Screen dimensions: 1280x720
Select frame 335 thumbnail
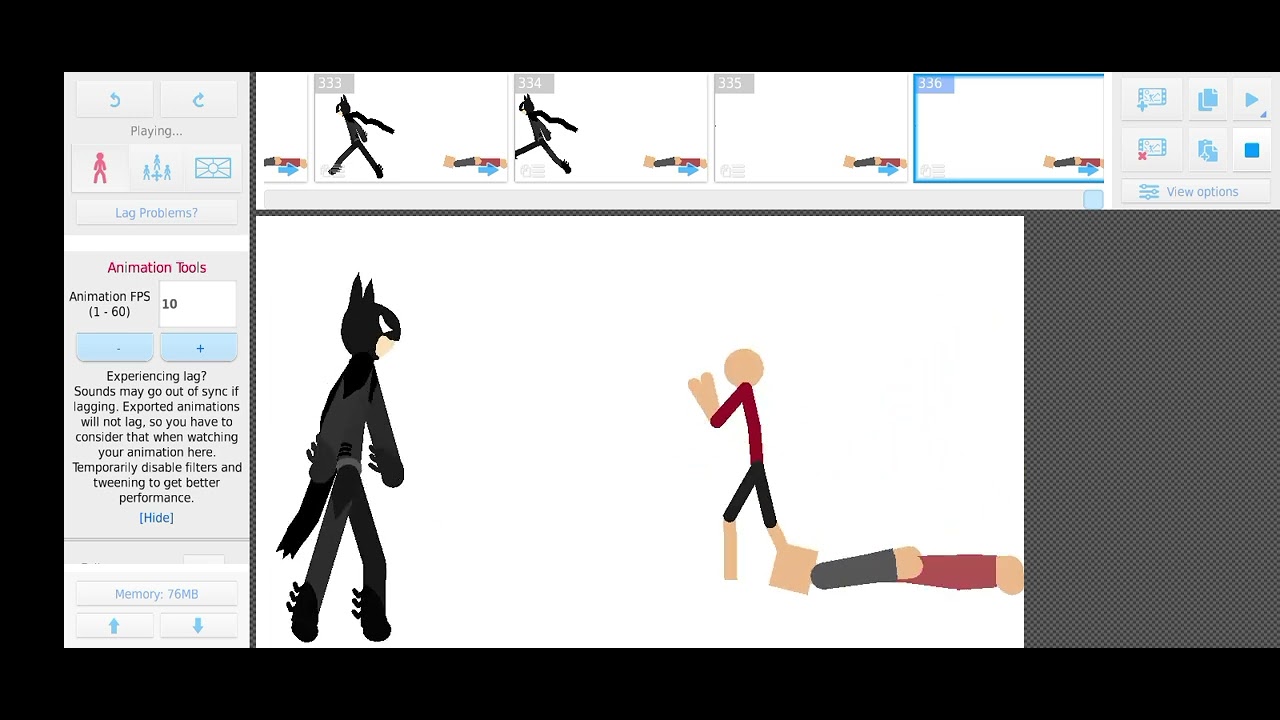tap(810, 128)
